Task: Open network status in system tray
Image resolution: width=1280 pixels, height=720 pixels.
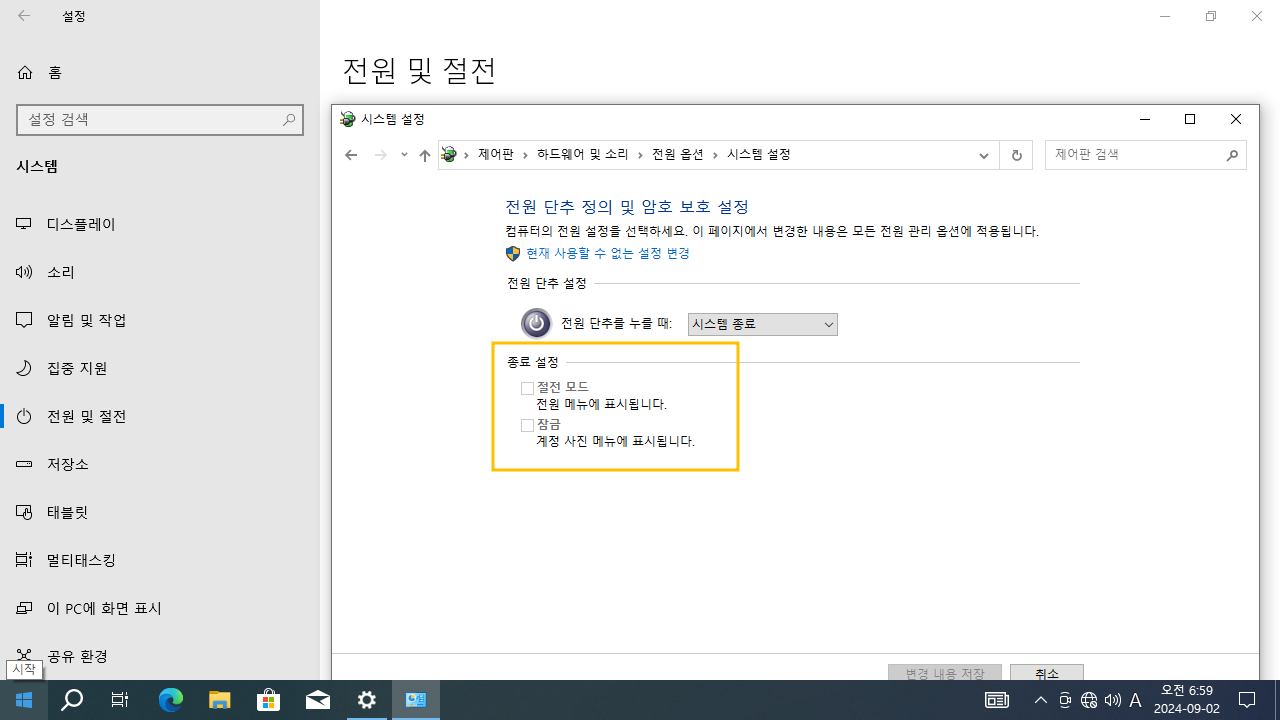Action: click(1089, 700)
